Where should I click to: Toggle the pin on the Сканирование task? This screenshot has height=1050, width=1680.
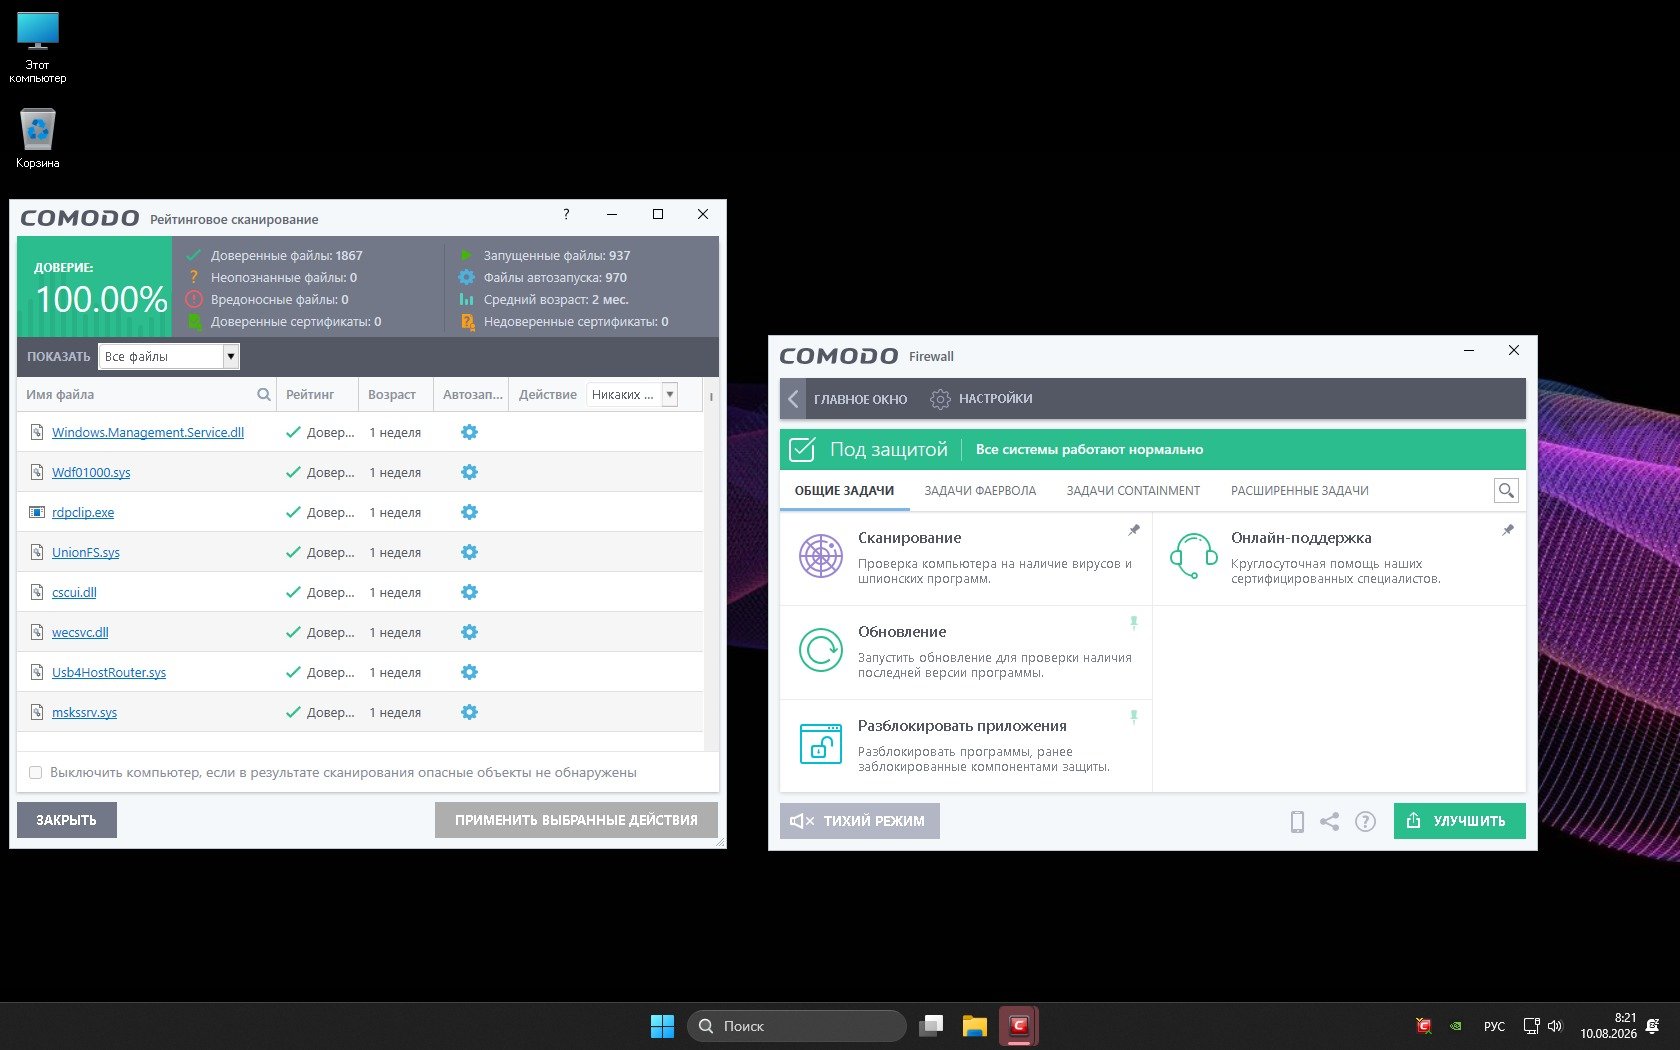point(1134,530)
